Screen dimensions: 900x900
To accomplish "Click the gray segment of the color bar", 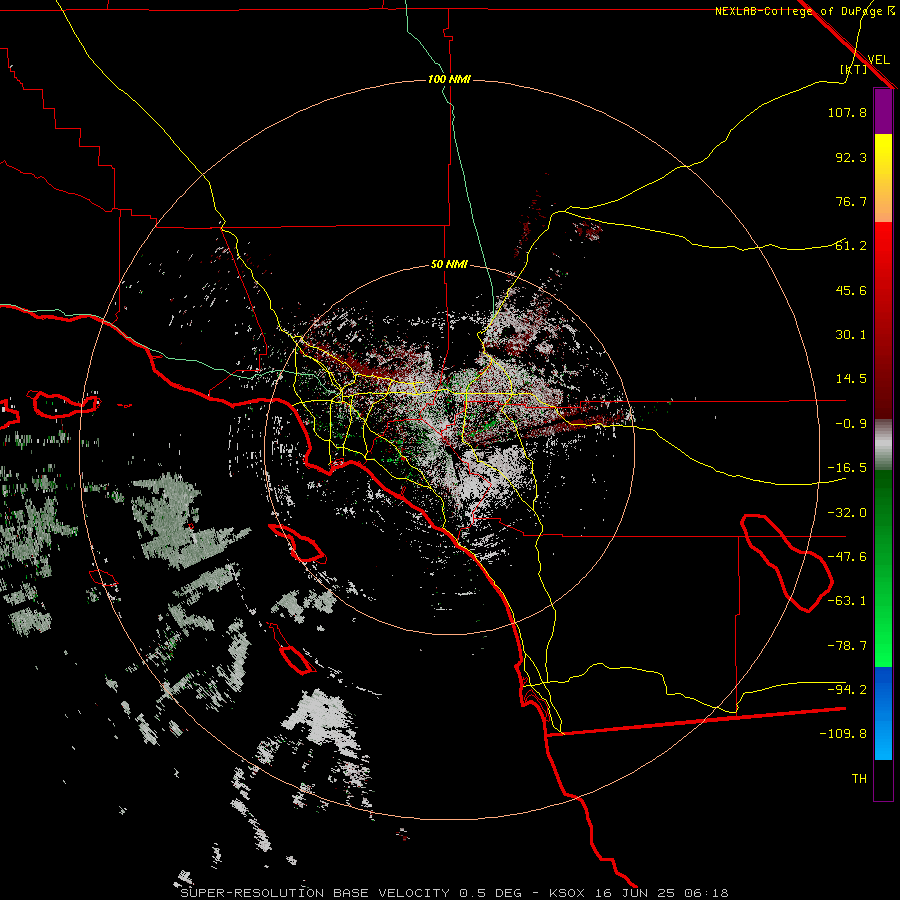I will point(883,445).
